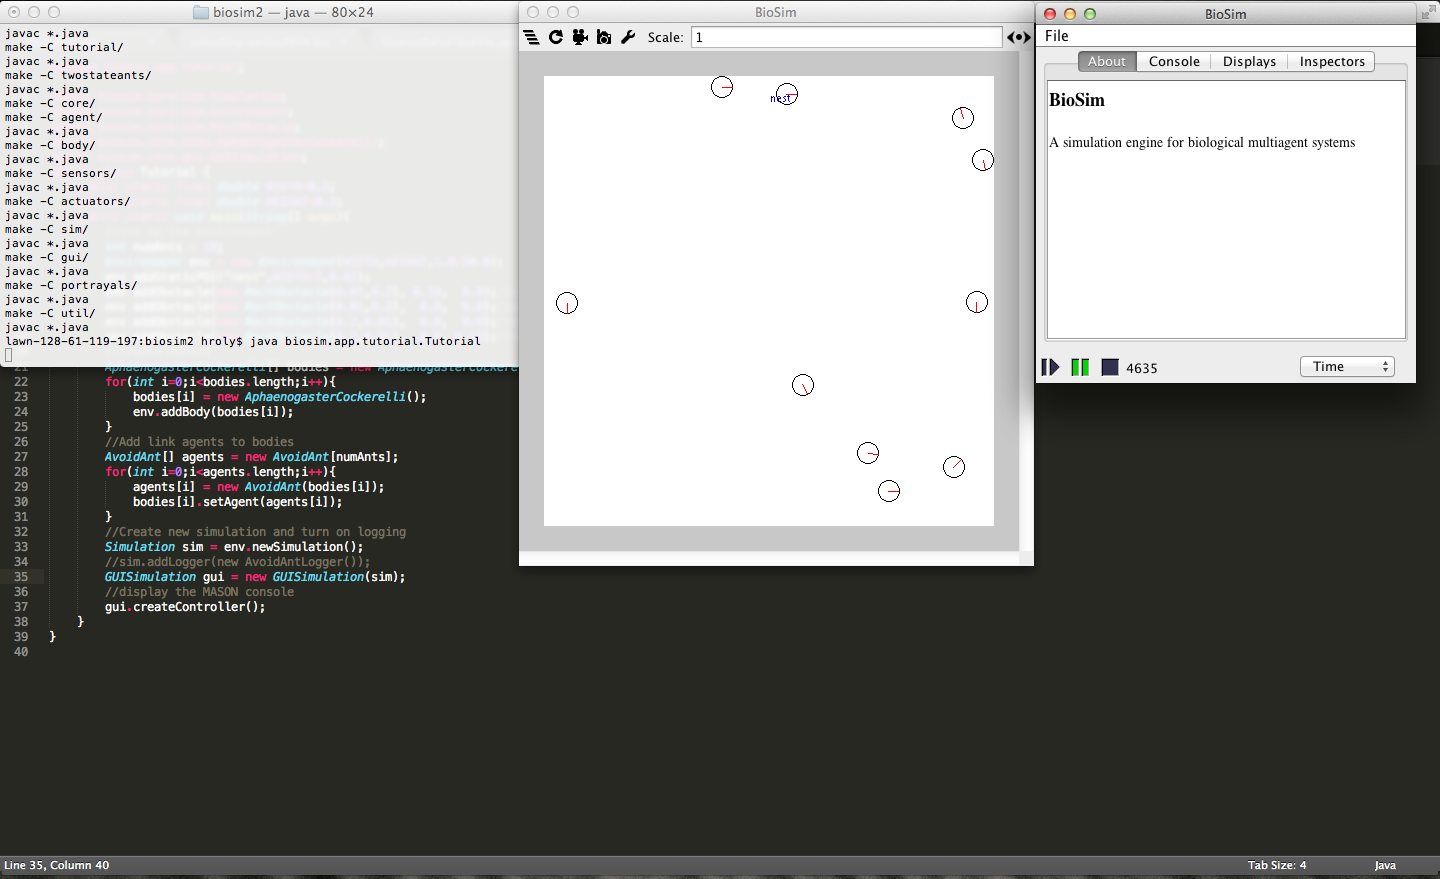Click into the Scale input field
Viewport: 1440px width, 879px height.
(846, 37)
